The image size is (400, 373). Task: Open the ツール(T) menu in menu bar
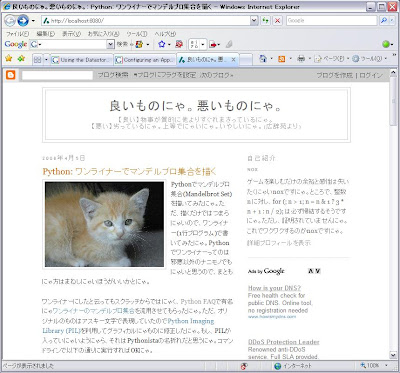(137, 34)
